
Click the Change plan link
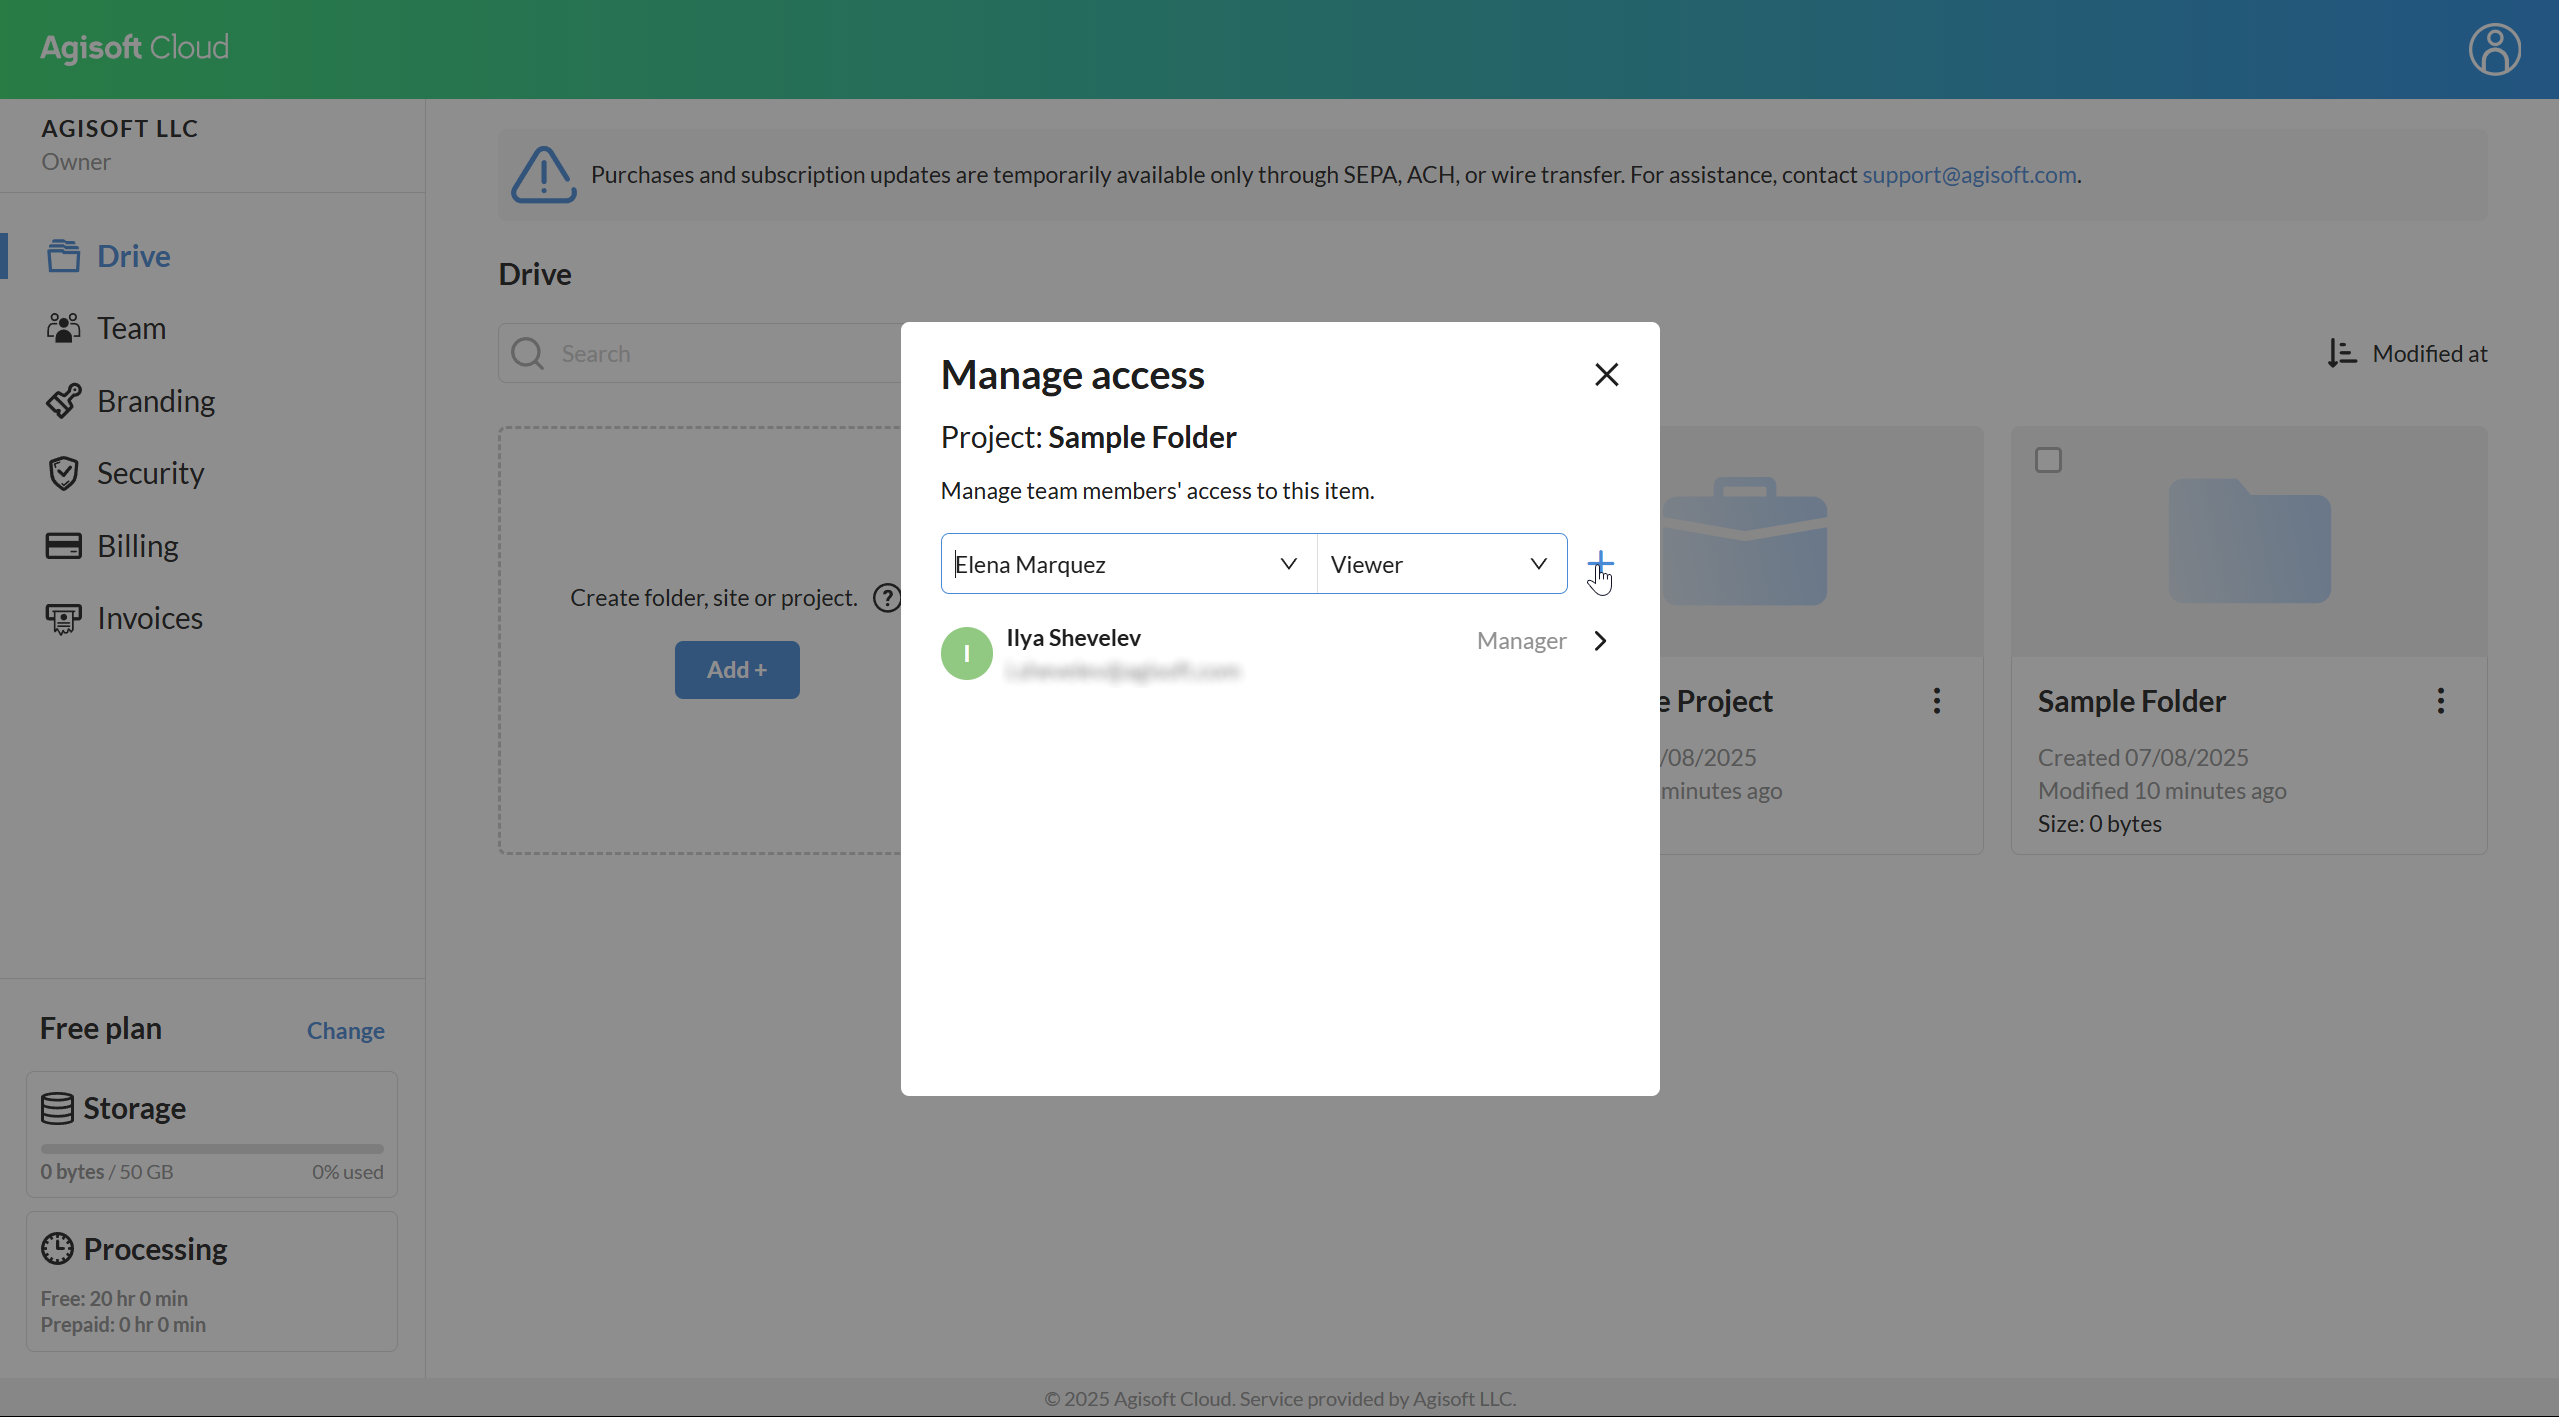pos(345,1030)
